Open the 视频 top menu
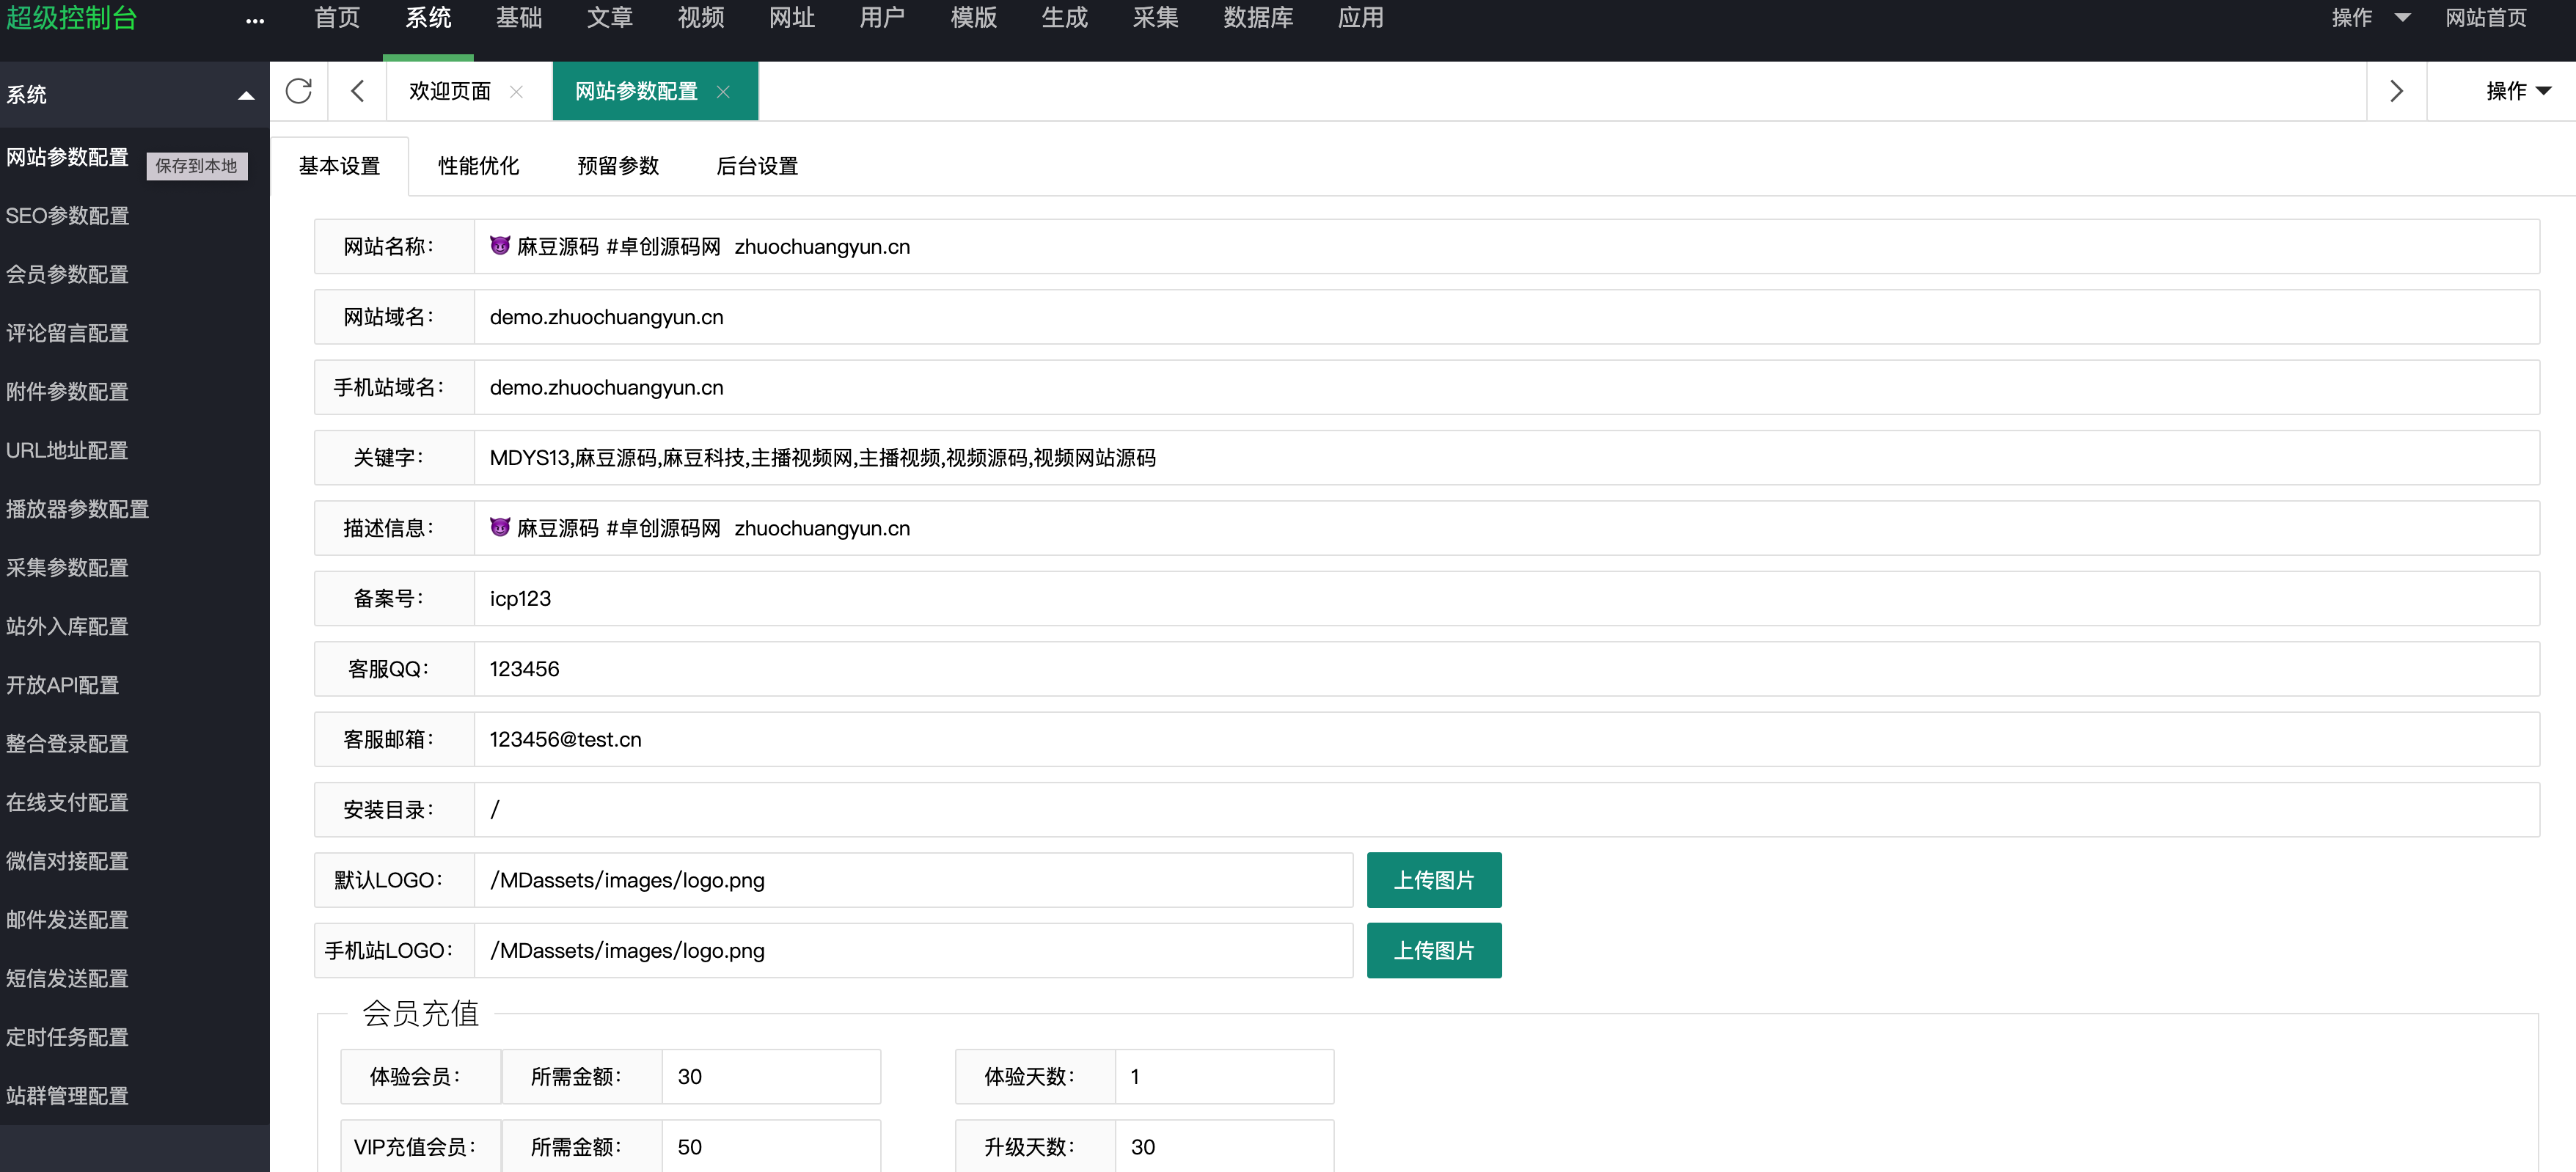The height and width of the screenshot is (1172, 2576). tap(701, 18)
